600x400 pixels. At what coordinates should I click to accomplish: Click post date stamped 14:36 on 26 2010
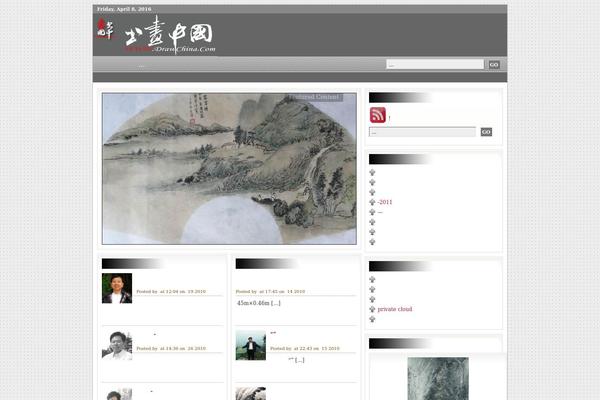171,349
